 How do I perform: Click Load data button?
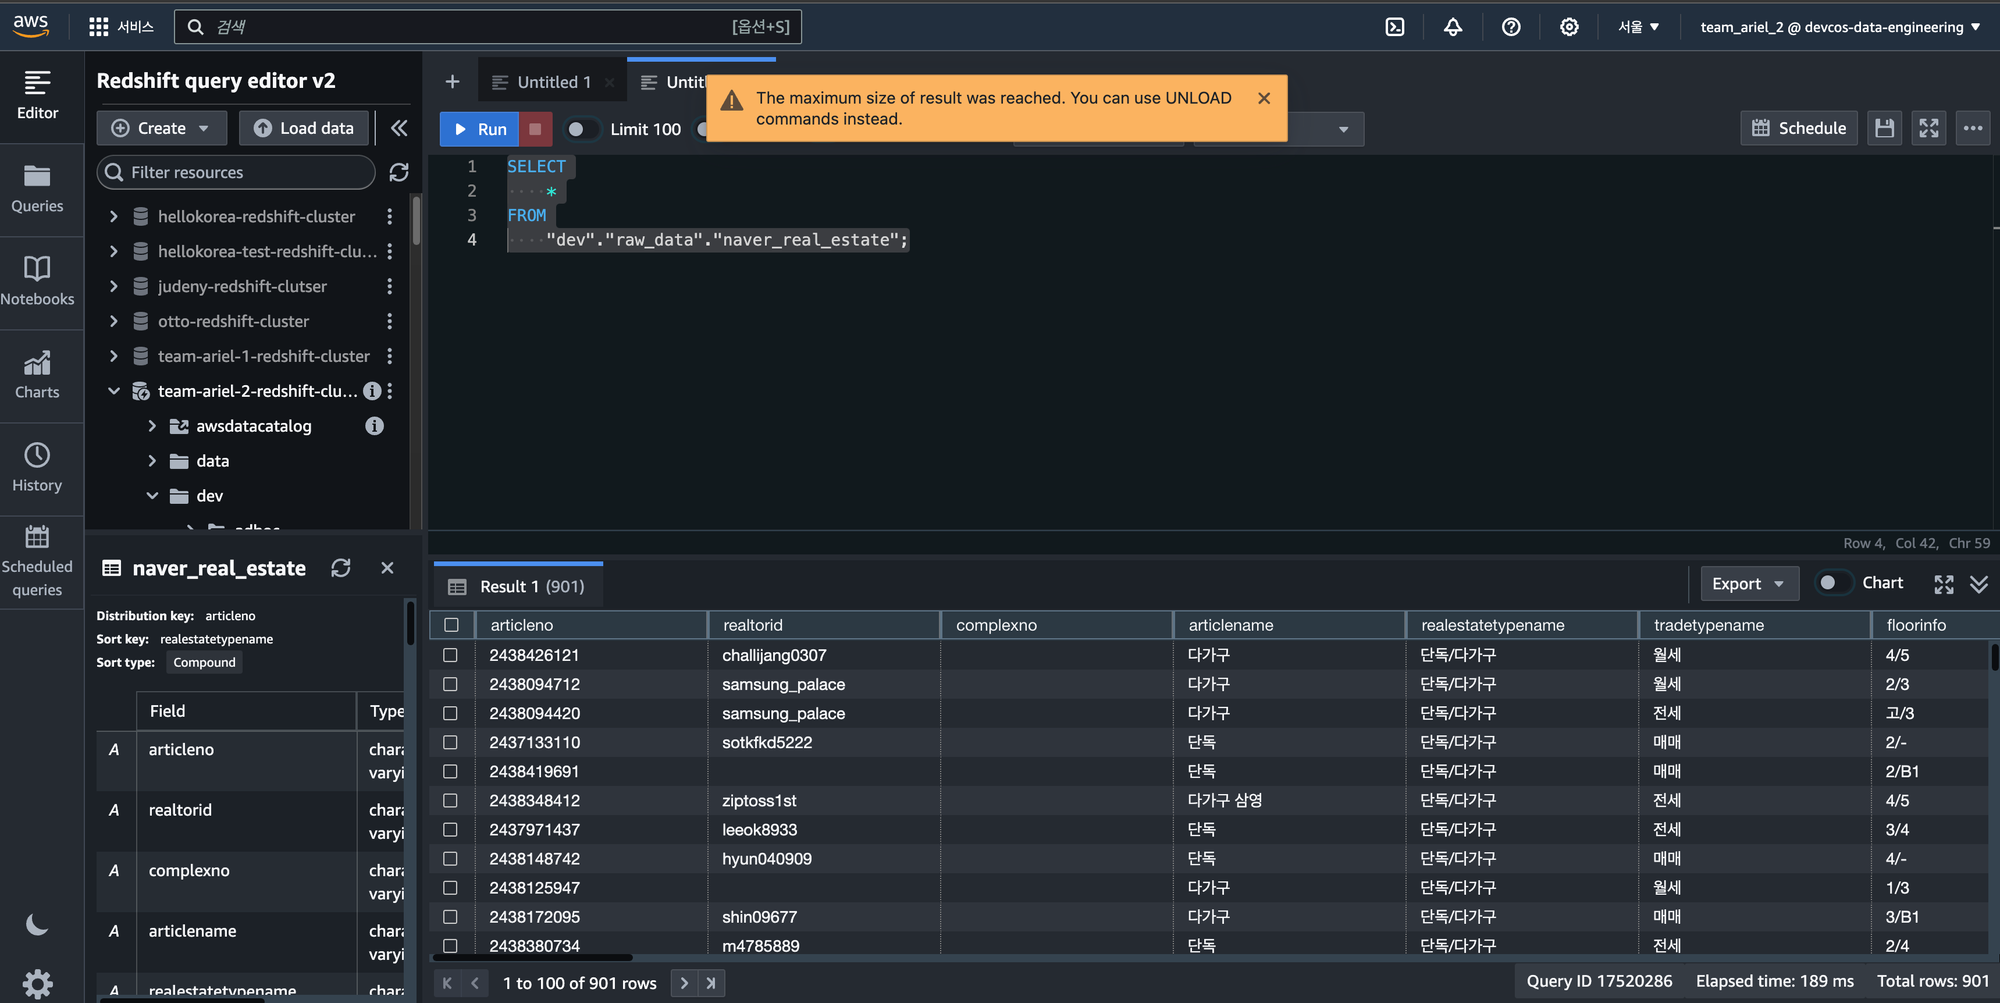coord(304,128)
